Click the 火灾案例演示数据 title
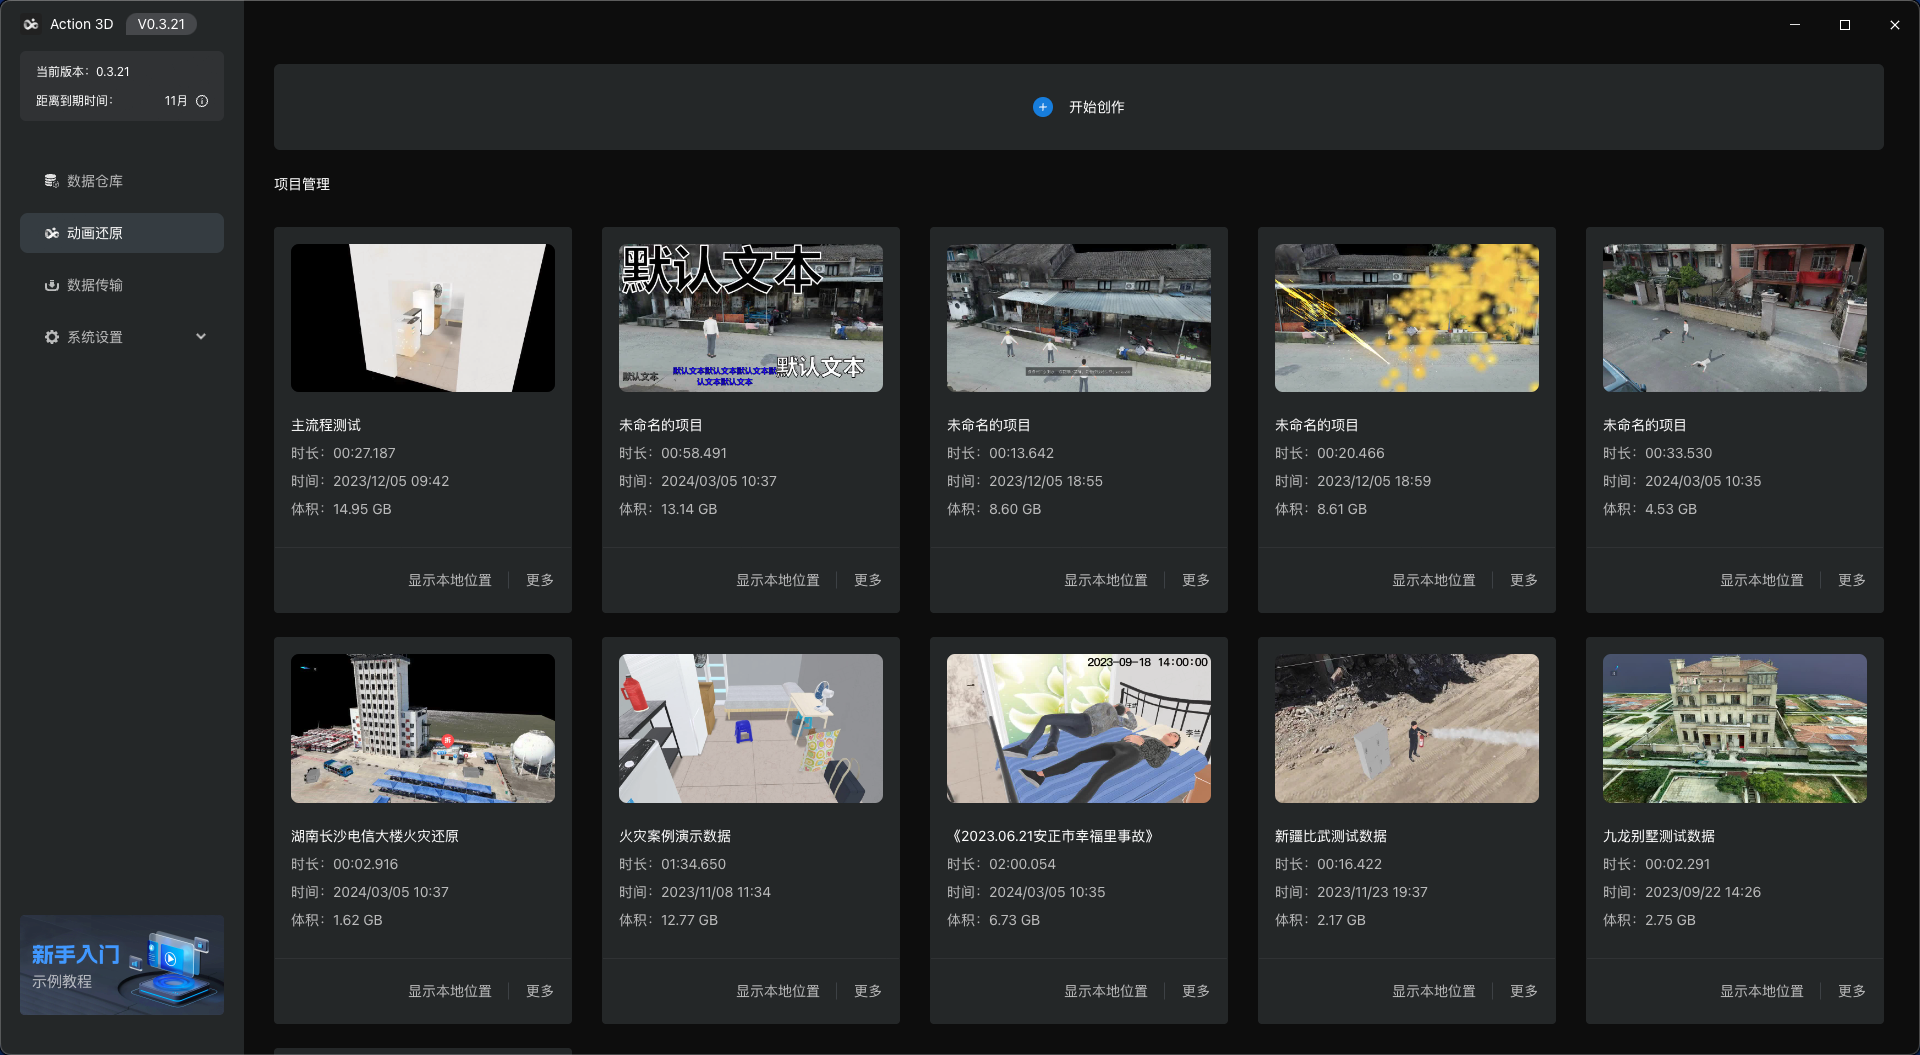This screenshot has width=1920, height=1055. pyautogui.click(x=675, y=836)
